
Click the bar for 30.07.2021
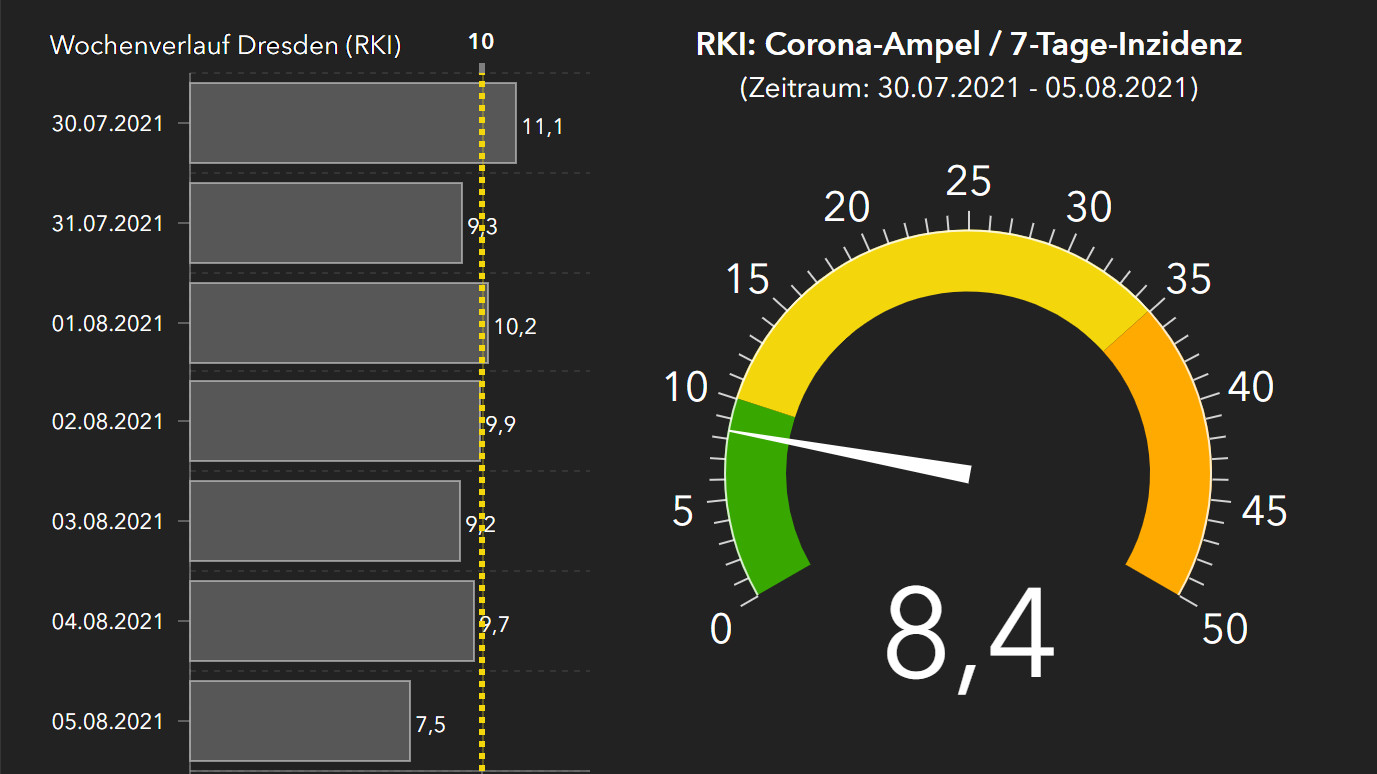click(x=352, y=123)
